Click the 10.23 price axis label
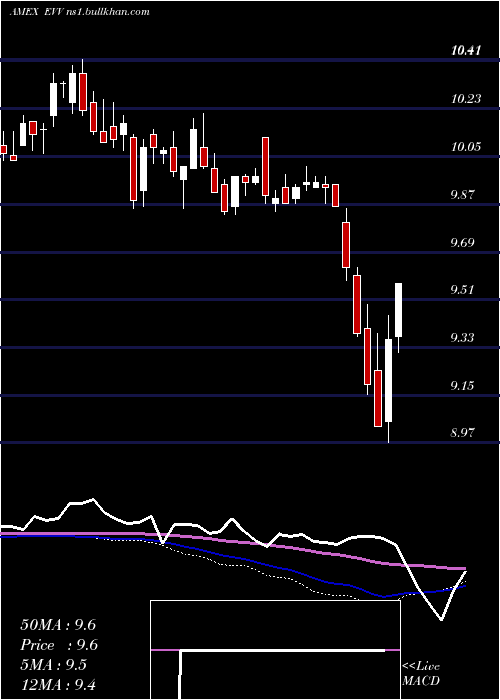The image size is (500, 700). click(466, 99)
